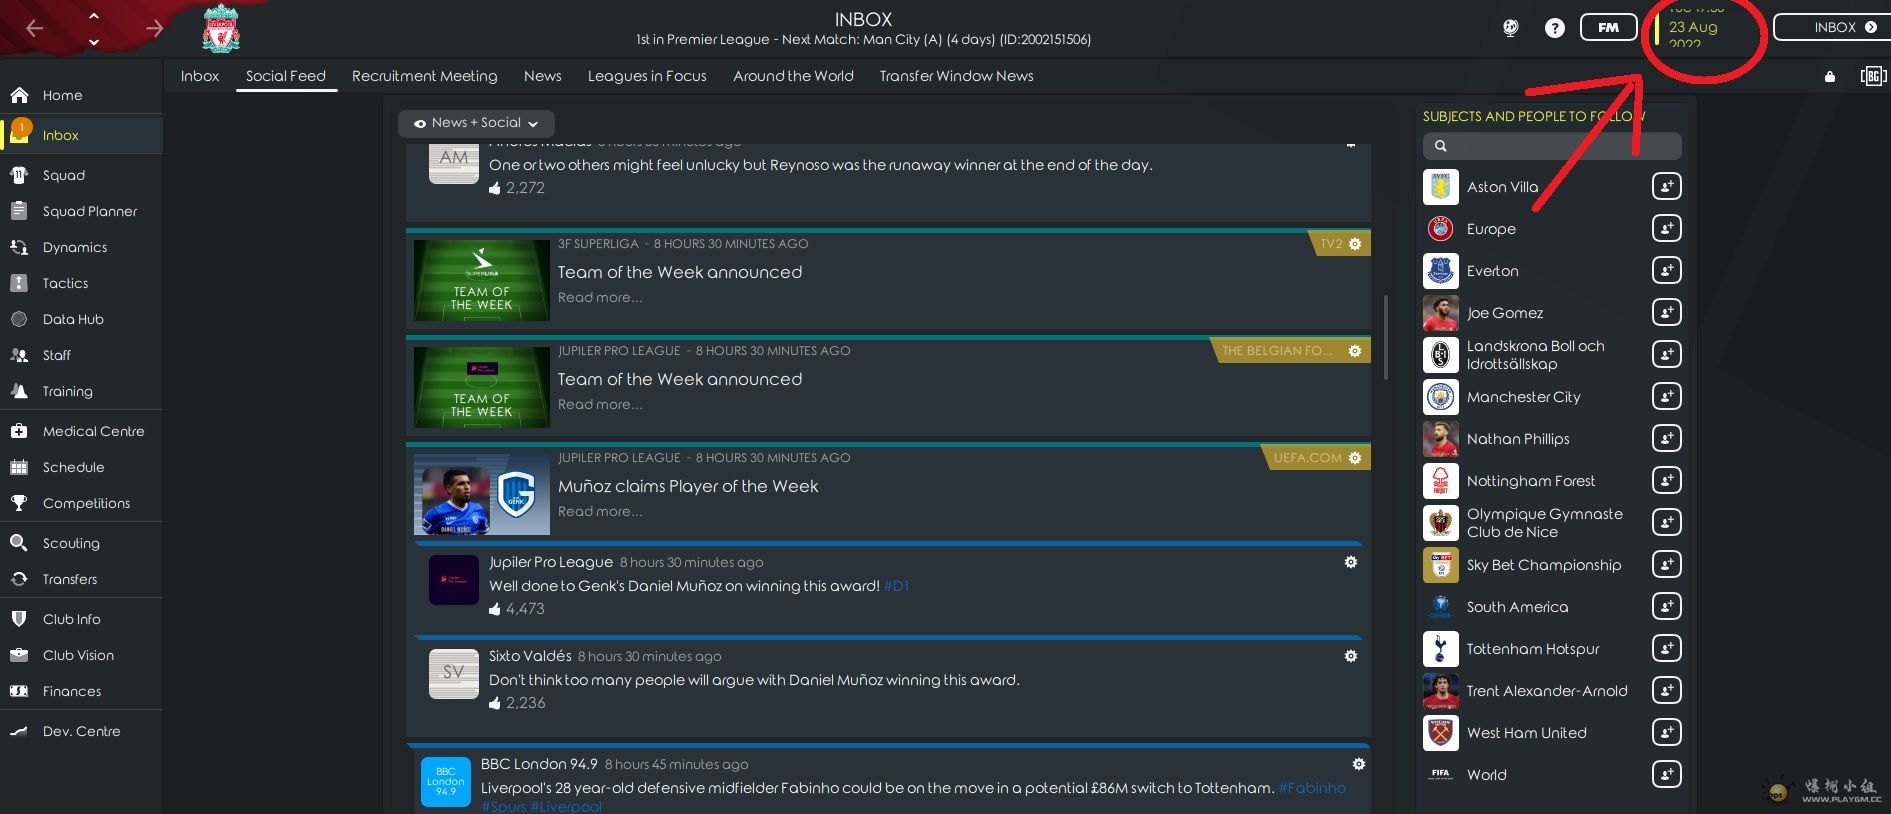Click the help question mark icon
The height and width of the screenshot is (814, 1891).
tap(1554, 28)
